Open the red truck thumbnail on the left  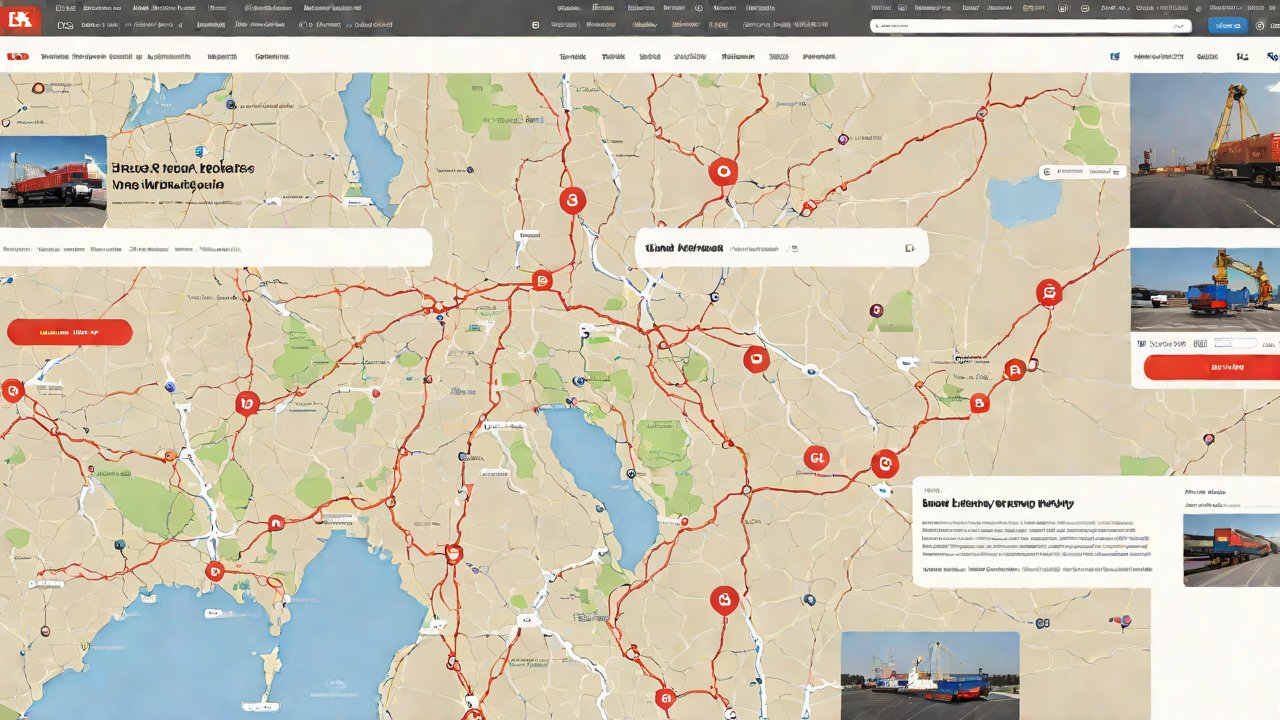click(x=53, y=181)
